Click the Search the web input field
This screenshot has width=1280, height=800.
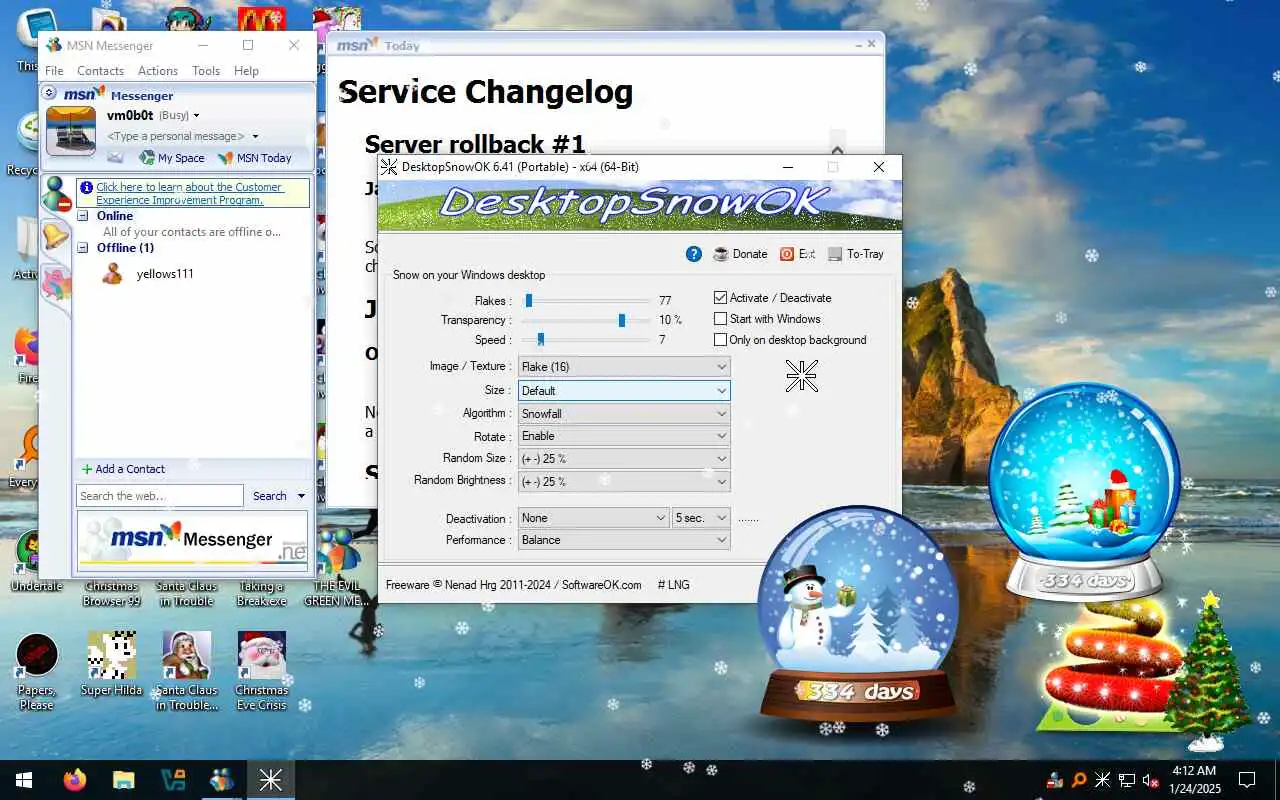tap(160, 496)
